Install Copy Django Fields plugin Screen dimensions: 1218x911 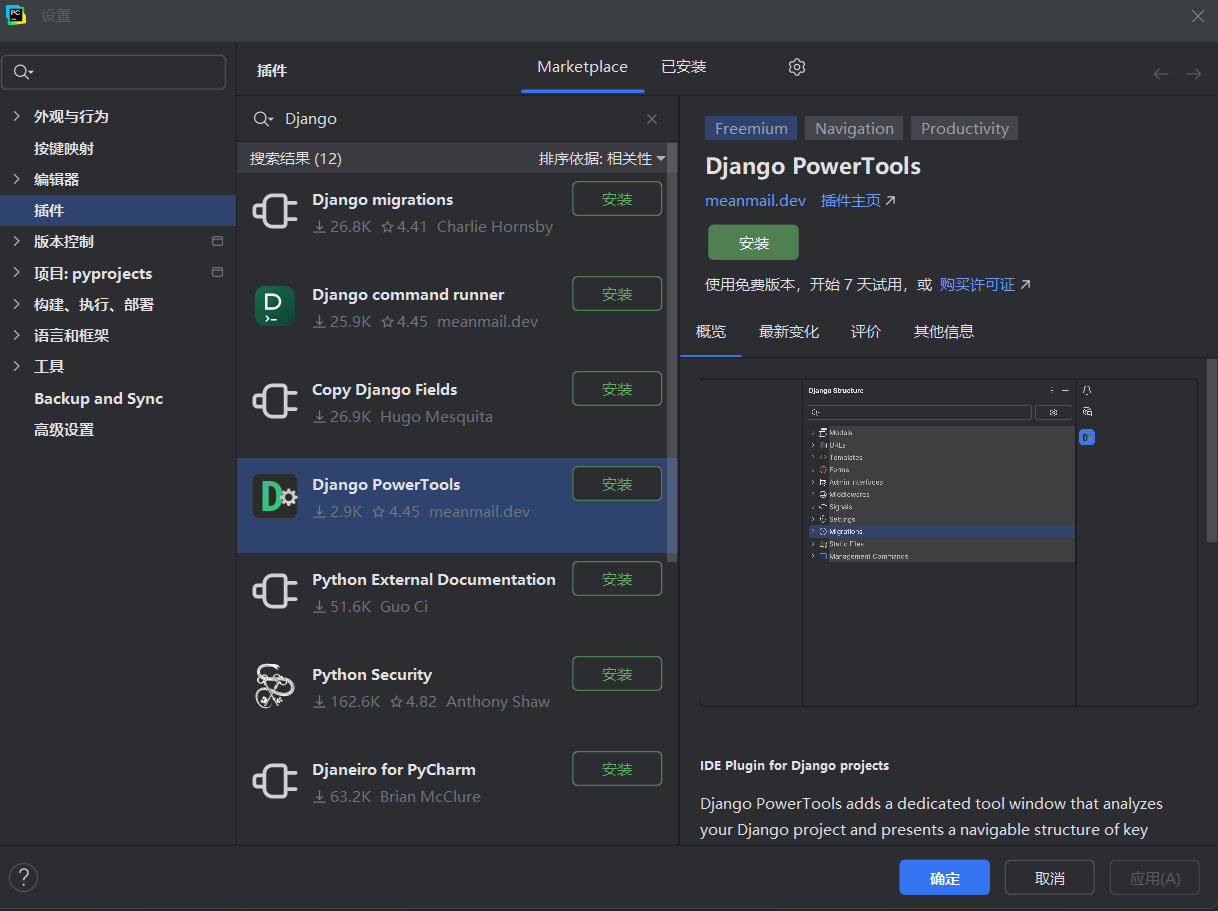click(617, 389)
